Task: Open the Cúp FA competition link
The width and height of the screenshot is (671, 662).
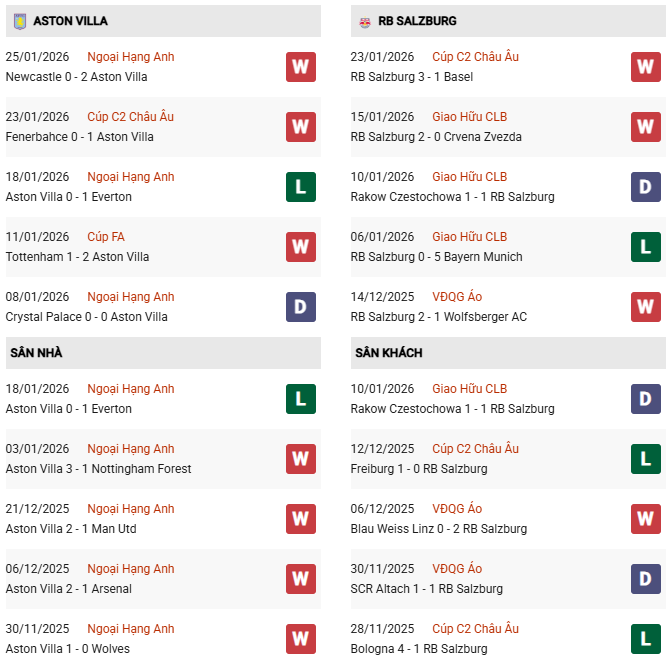Action: click(105, 237)
